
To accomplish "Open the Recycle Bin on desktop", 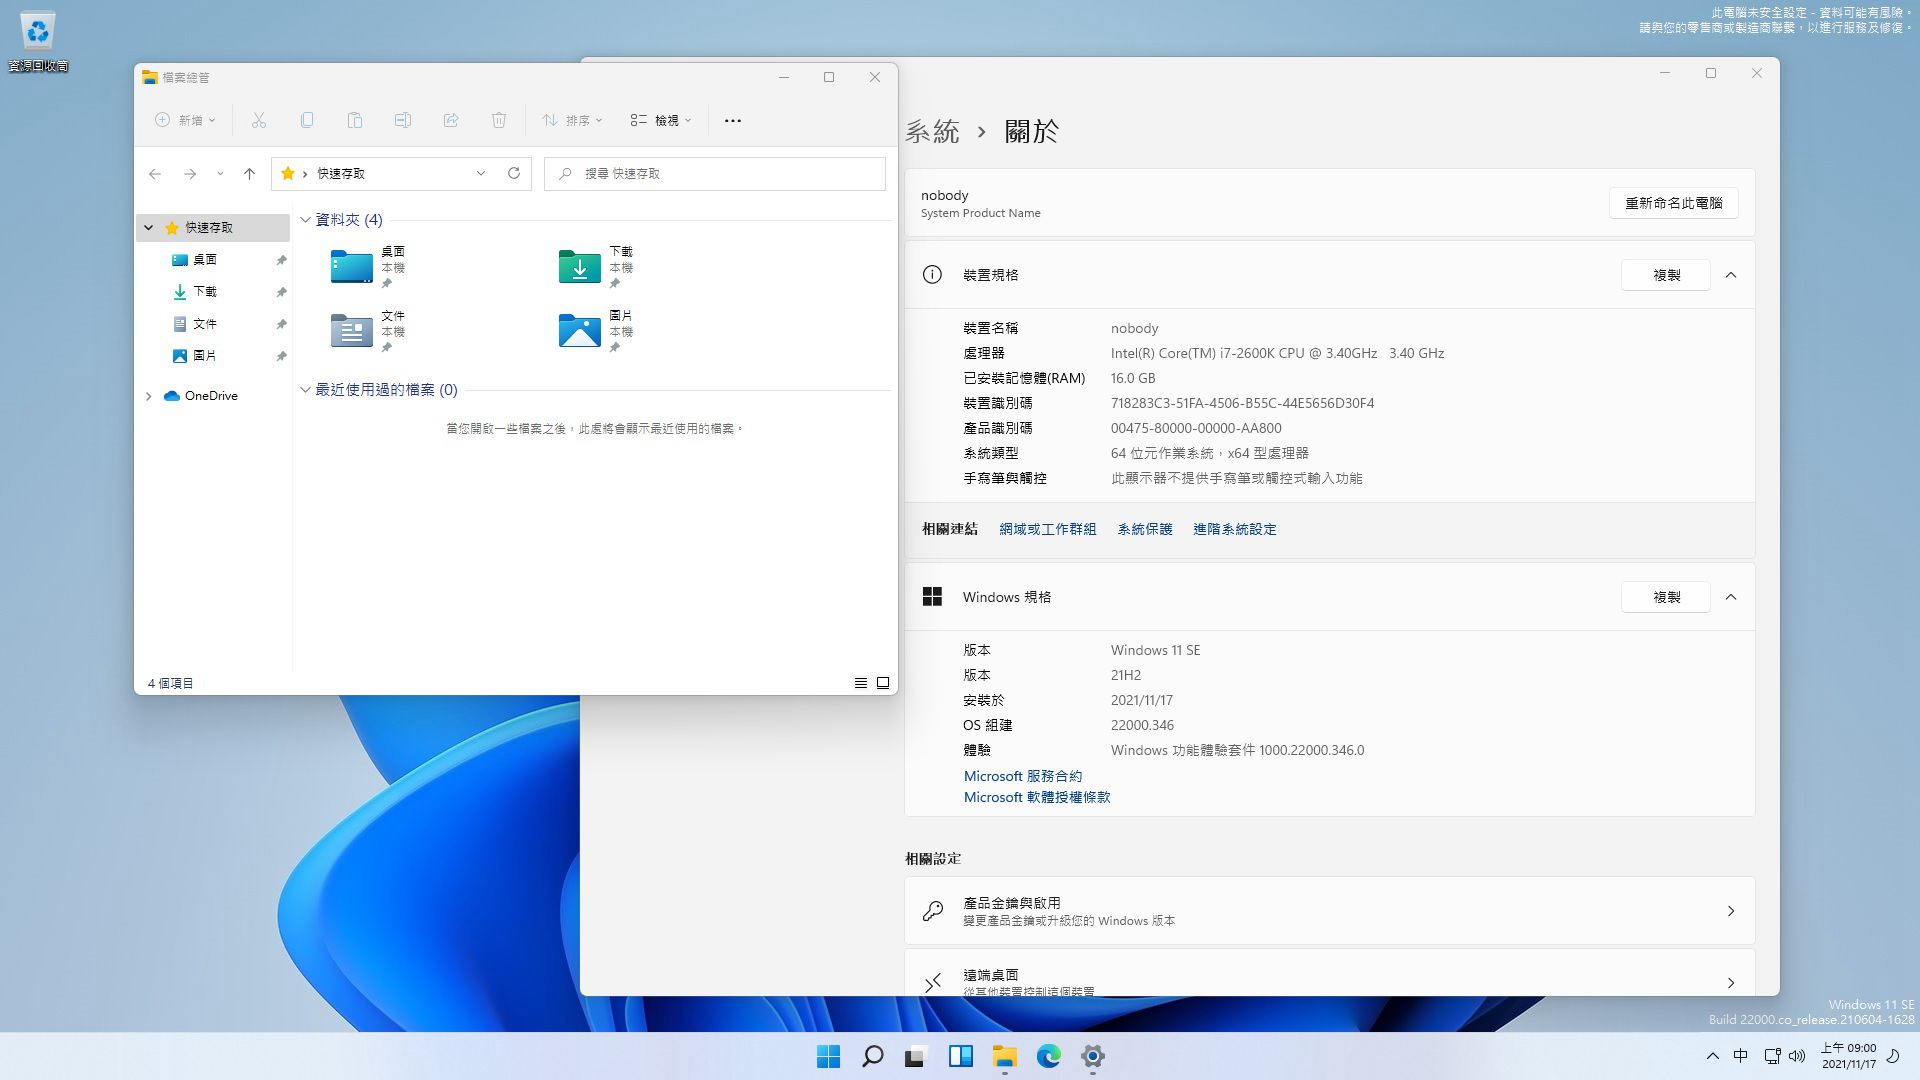I will [x=38, y=42].
